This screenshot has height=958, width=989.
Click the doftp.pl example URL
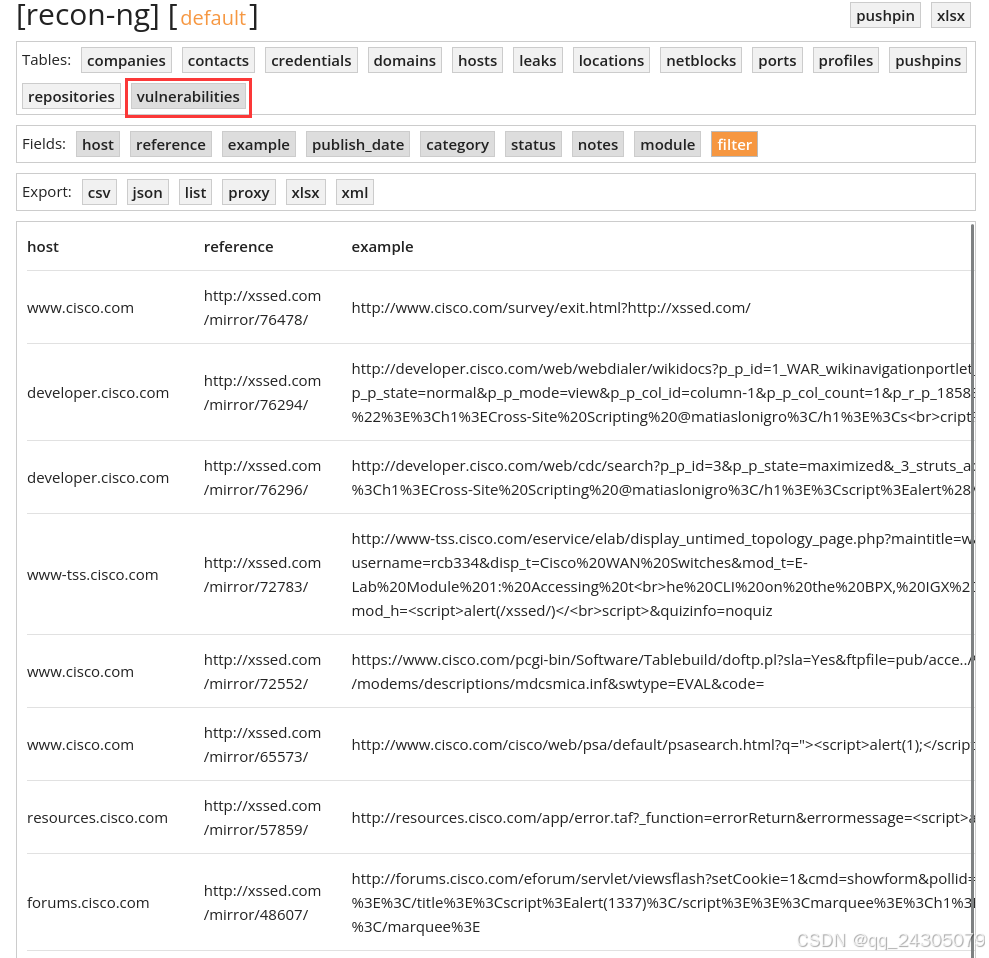(x=662, y=672)
